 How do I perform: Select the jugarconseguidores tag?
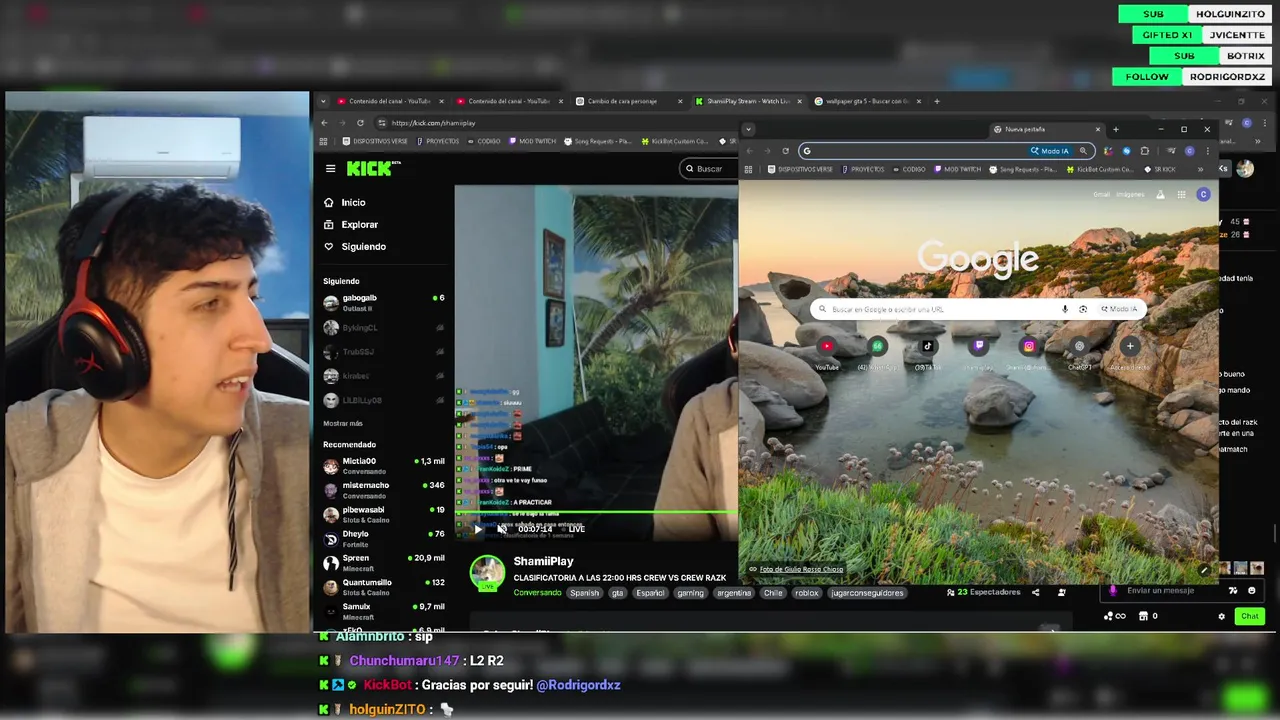(x=867, y=593)
